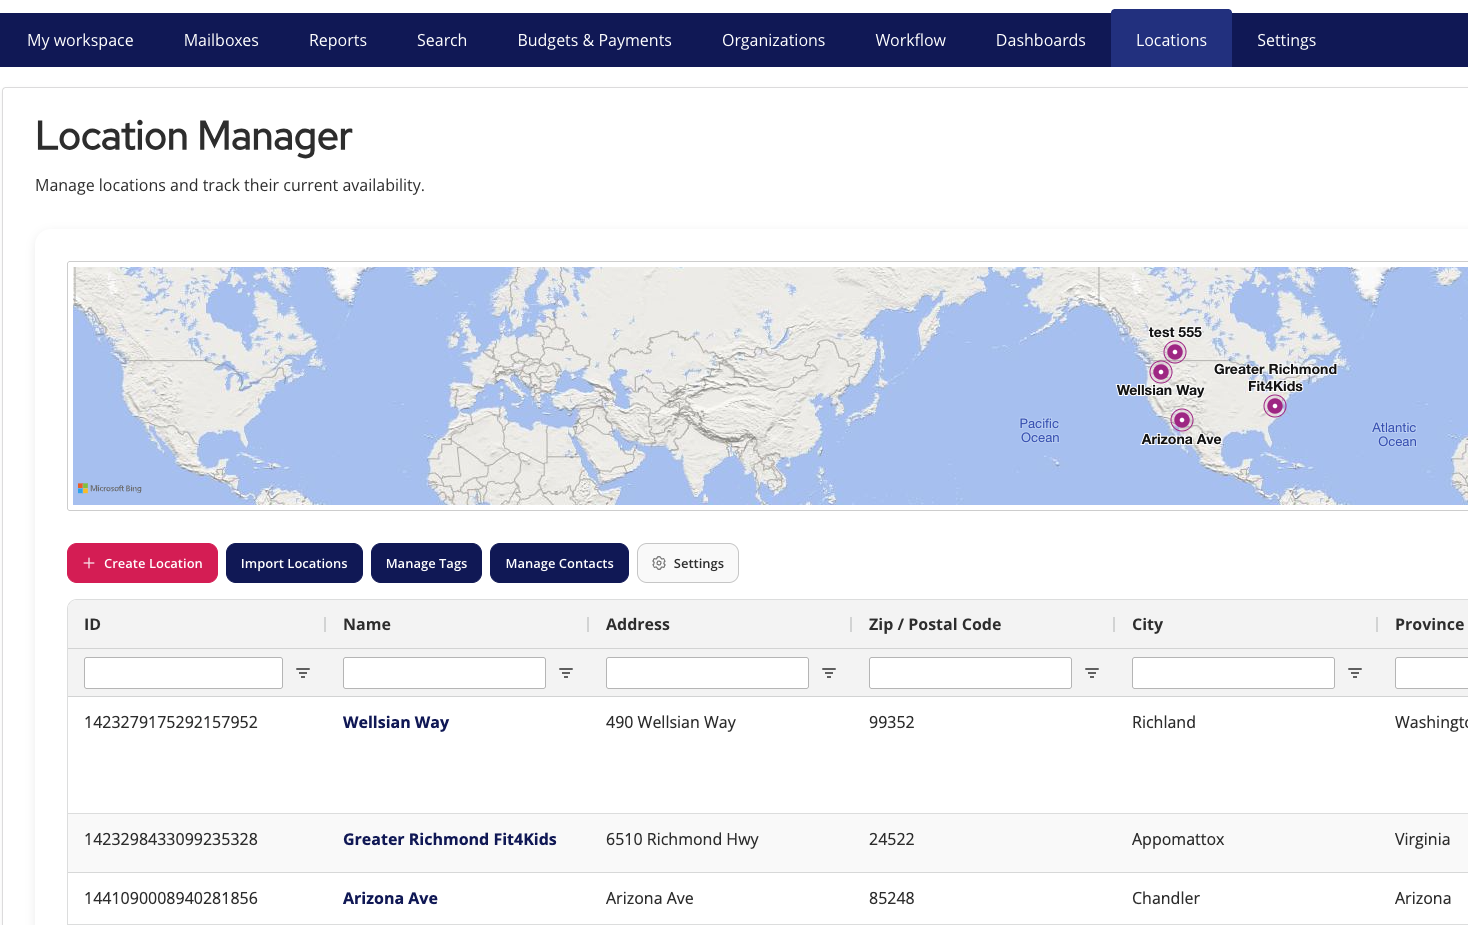Click the plus icon on Create Location
1468x925 pixels.
tap(89, 563)
